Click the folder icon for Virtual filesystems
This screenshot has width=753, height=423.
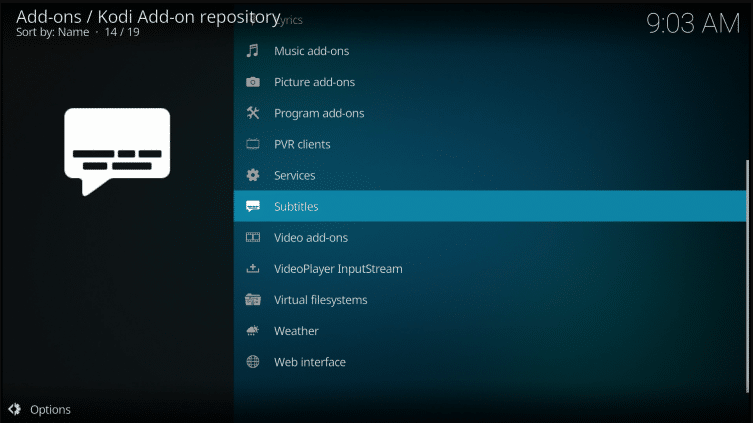pos(253,300)
